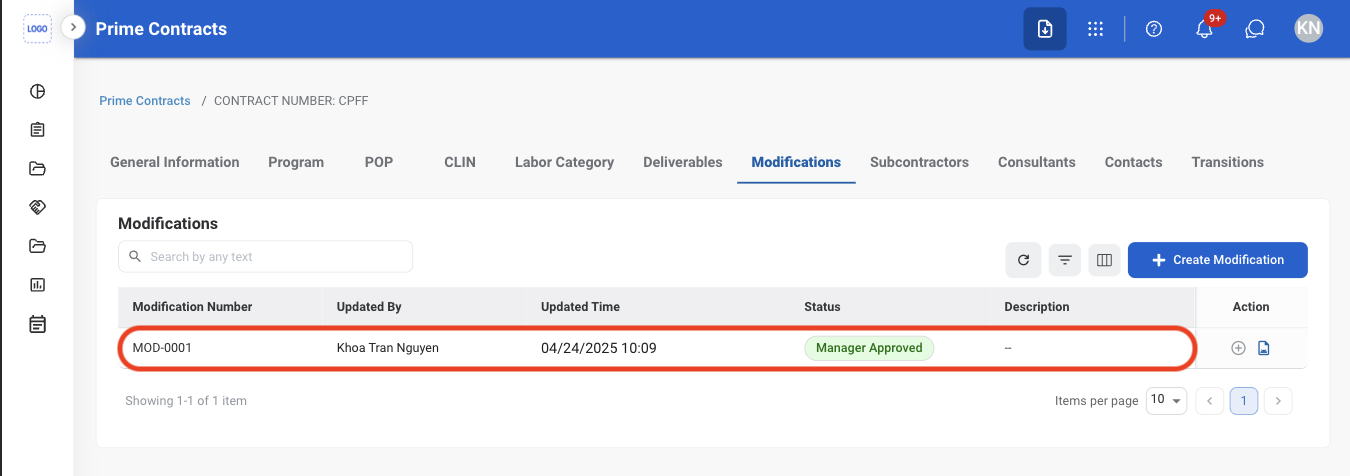Image resolution: width=1350 pixels, height=476 pixels.
Task: Click the Create Modification button
Action: click(1218, 260)
